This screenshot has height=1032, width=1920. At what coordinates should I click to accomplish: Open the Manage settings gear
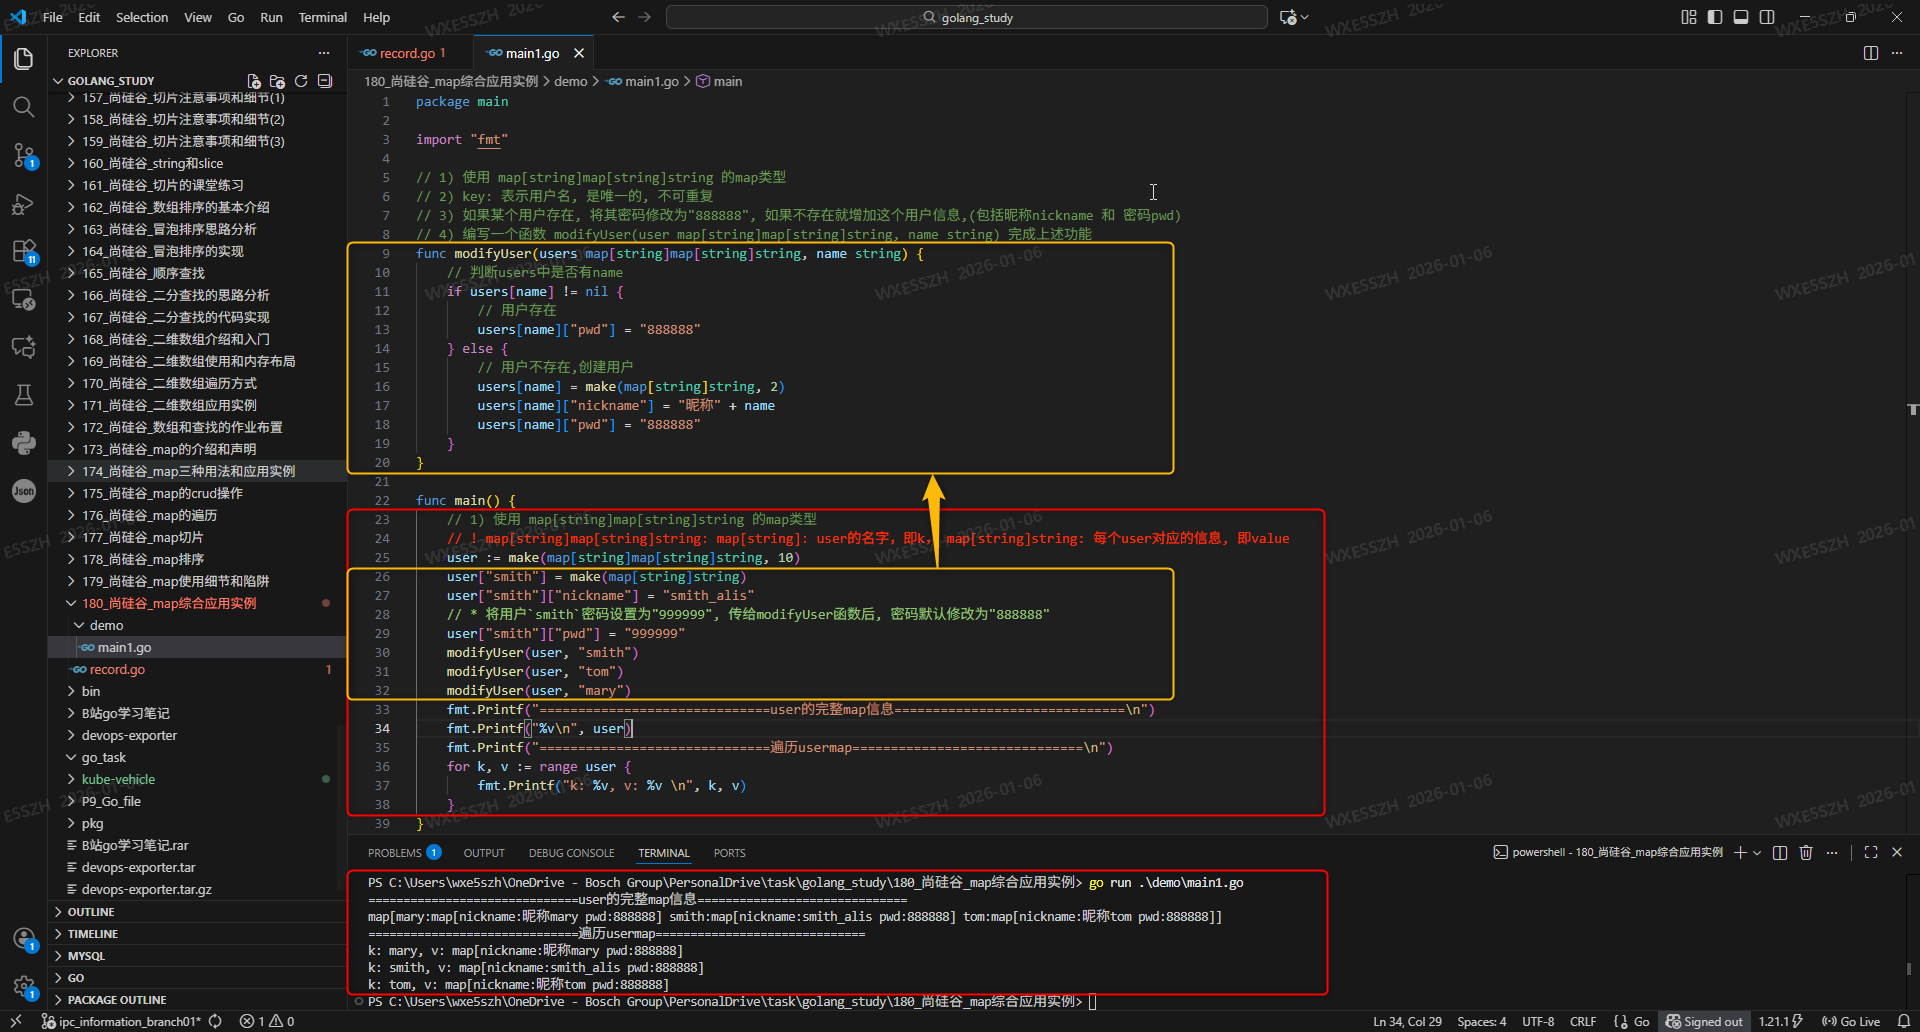[24, 987]
